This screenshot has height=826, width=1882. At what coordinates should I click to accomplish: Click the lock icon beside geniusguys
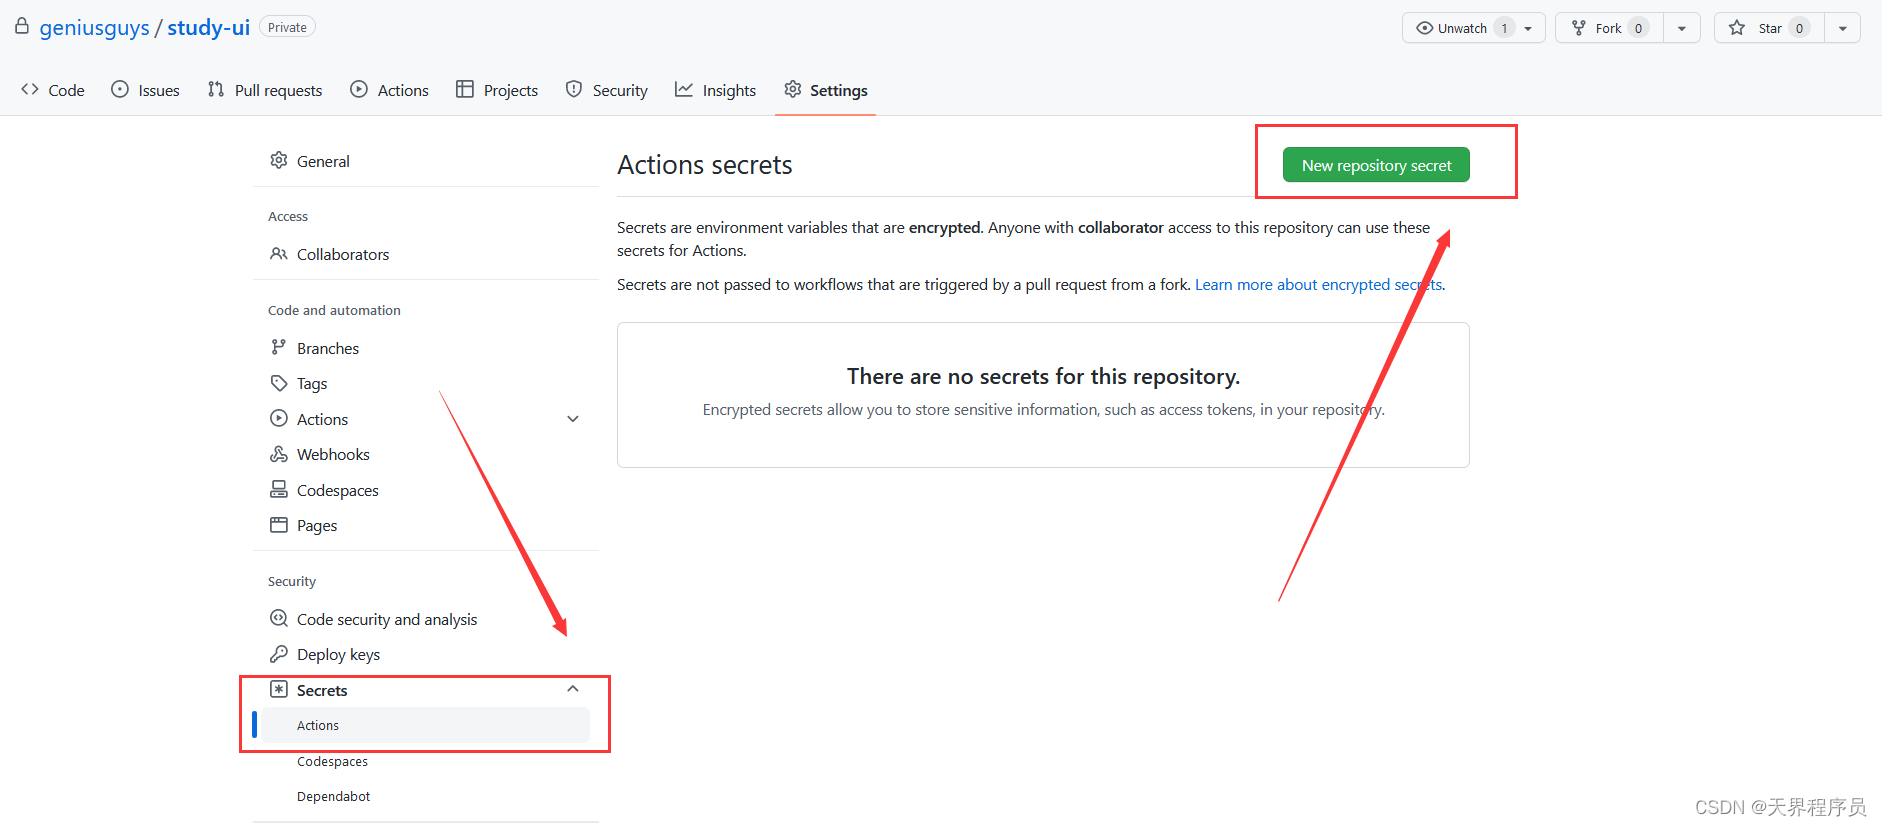pos(22,26)
